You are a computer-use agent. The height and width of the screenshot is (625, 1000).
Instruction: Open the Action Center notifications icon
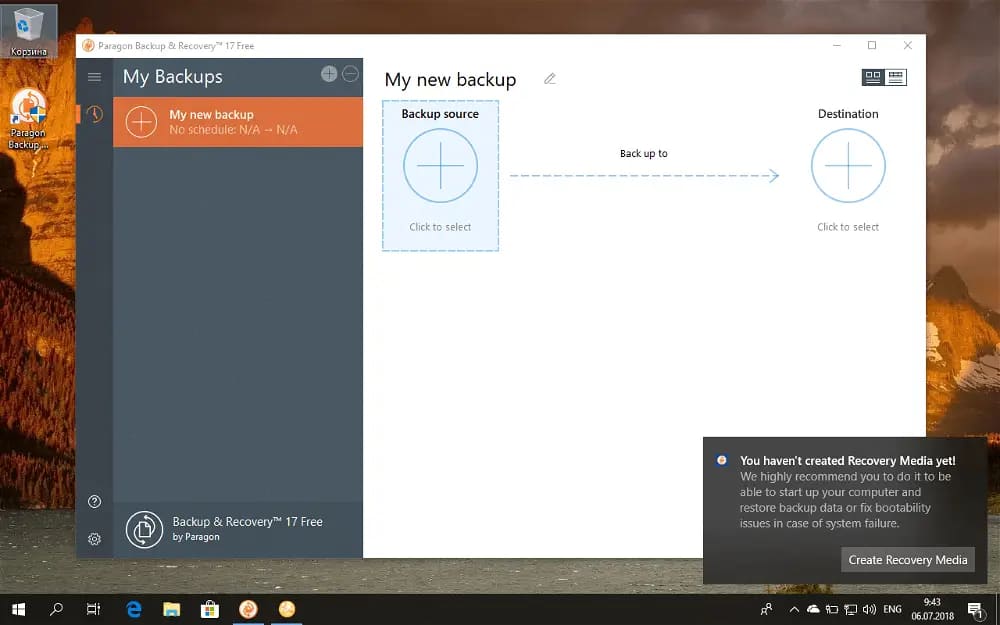[x=976, y=610]
